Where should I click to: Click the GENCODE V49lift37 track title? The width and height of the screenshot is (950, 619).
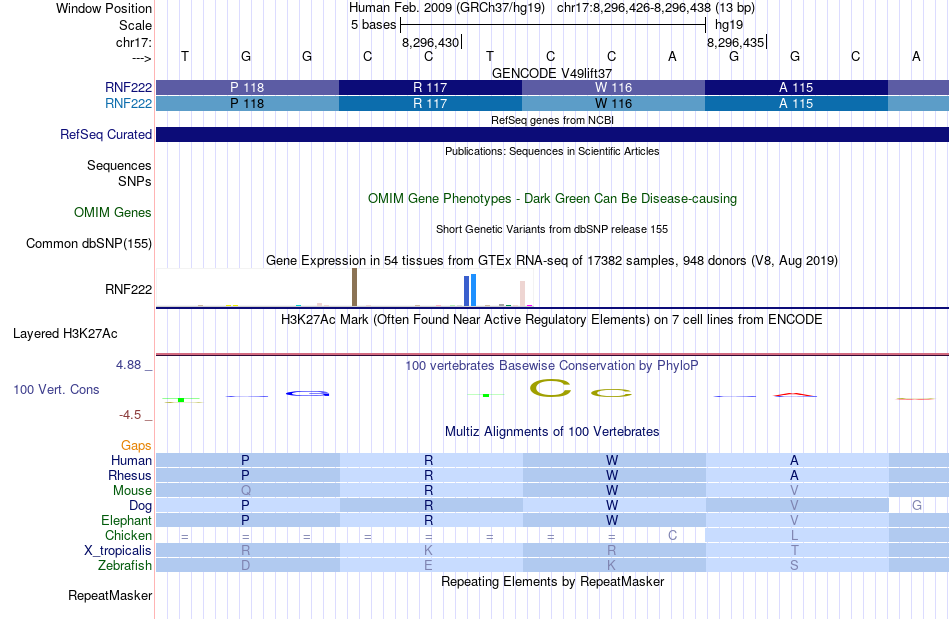552,73
